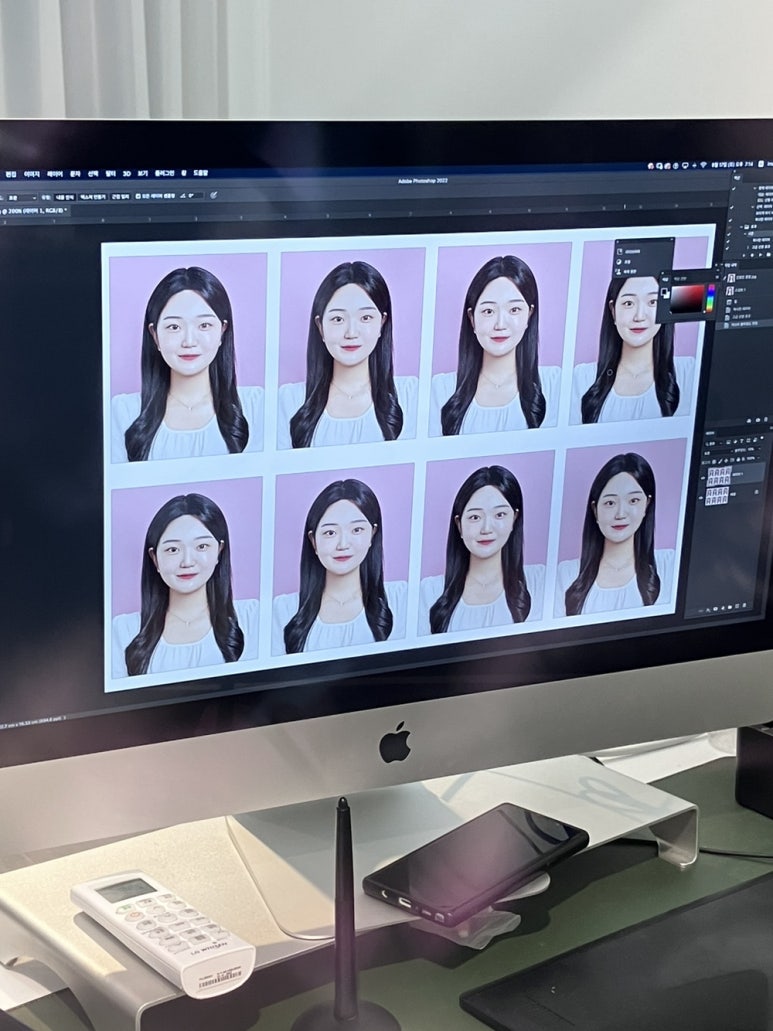Viewport: 773px width, 1031px height.
Task: Open the 이미지 (Image) menu
Action: [32, 173]
